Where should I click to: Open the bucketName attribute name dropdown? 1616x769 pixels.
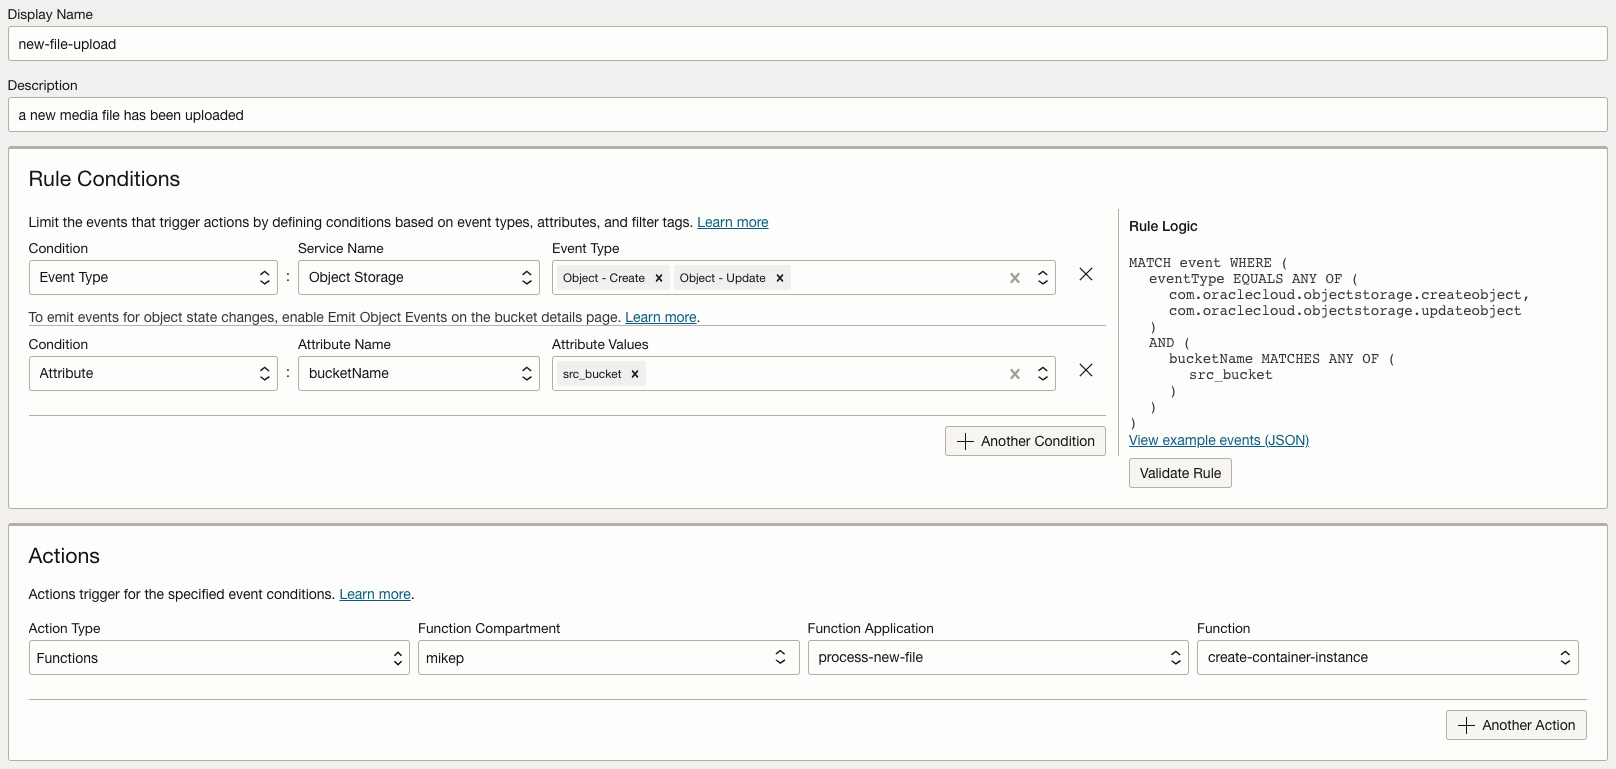(419, 374)
